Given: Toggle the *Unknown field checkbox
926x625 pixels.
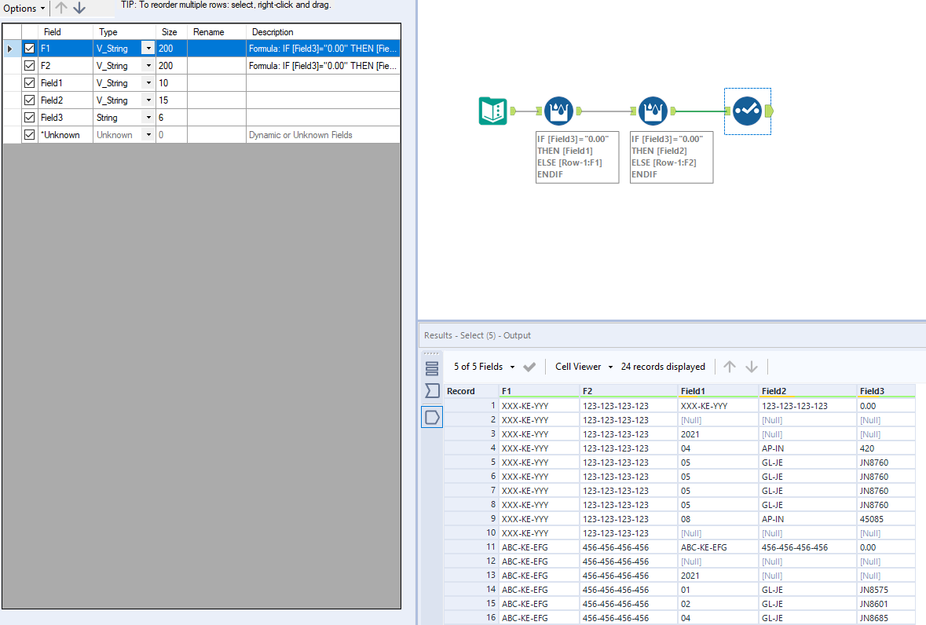Looking at the screenshot, I should coord(30,135).
